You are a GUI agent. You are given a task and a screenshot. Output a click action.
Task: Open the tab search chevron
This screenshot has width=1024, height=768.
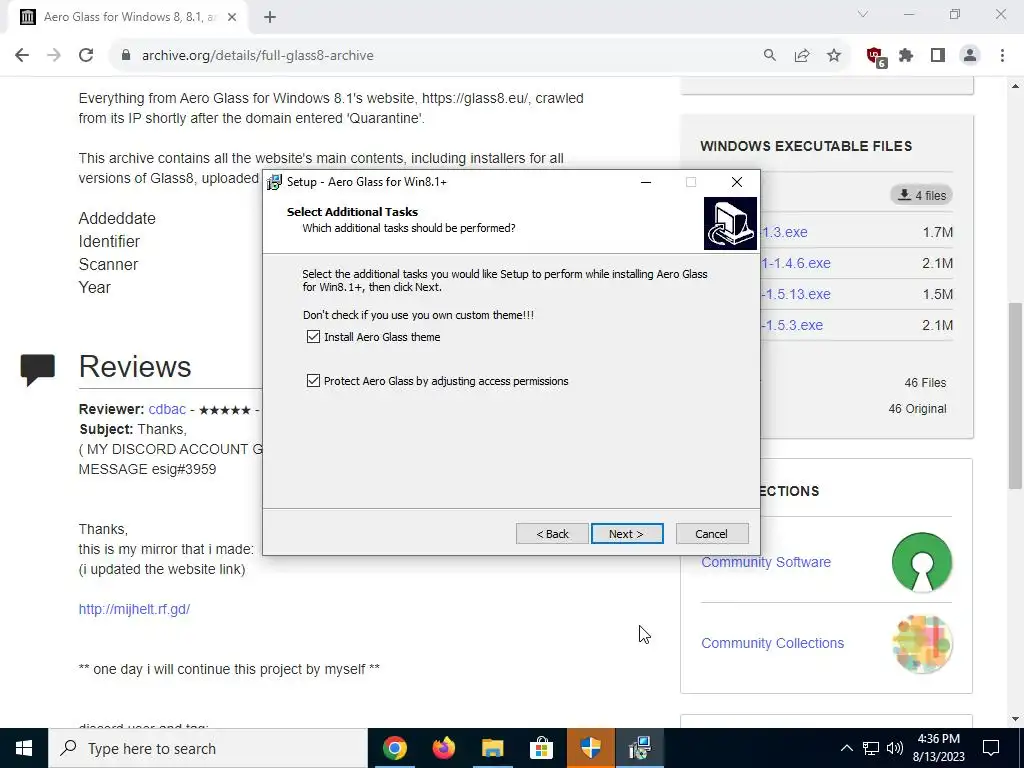(863, 14)
